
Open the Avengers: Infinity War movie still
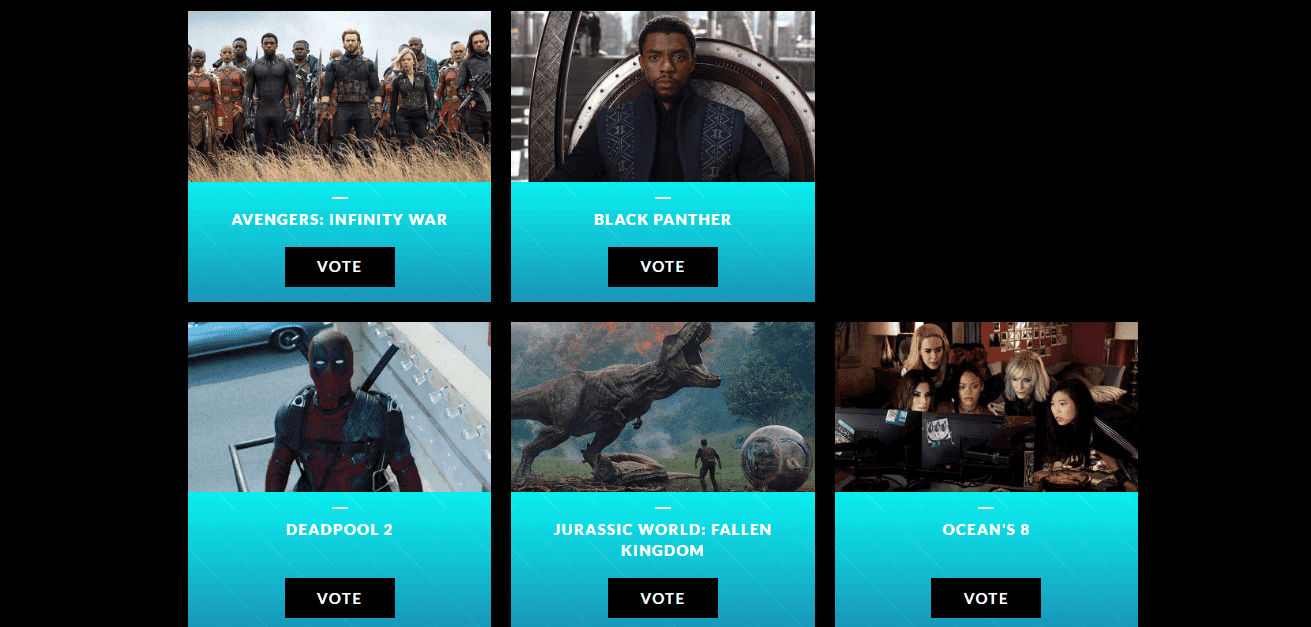tap(339, 96)
